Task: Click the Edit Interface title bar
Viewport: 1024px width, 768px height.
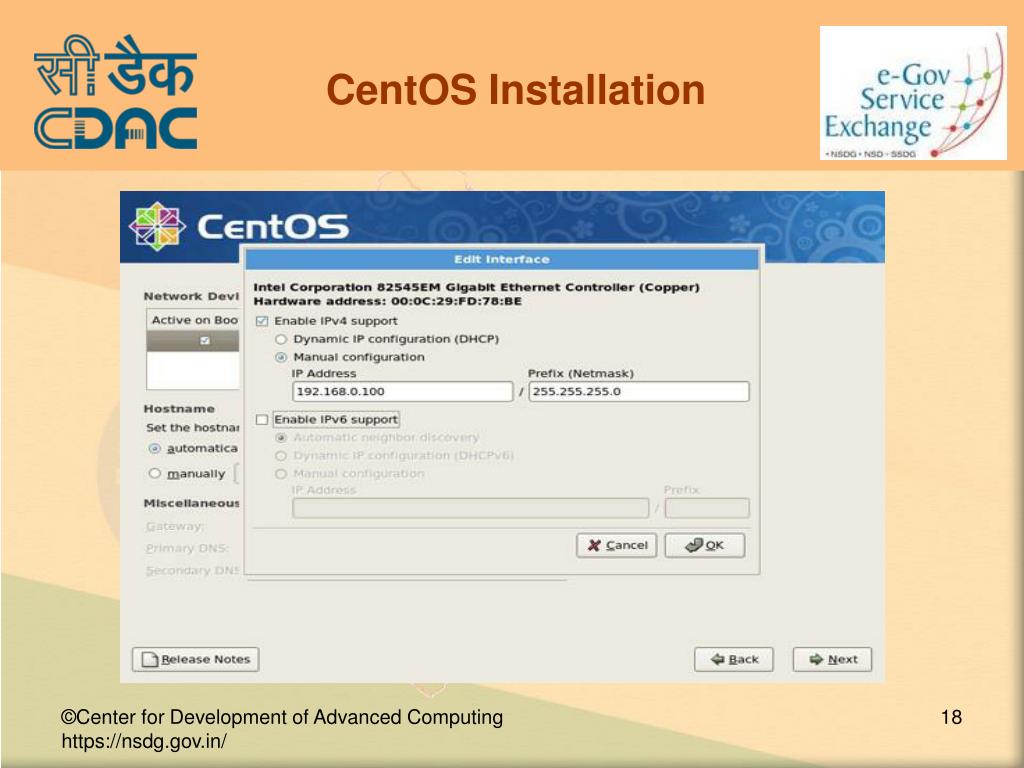Action: [502, 259]
